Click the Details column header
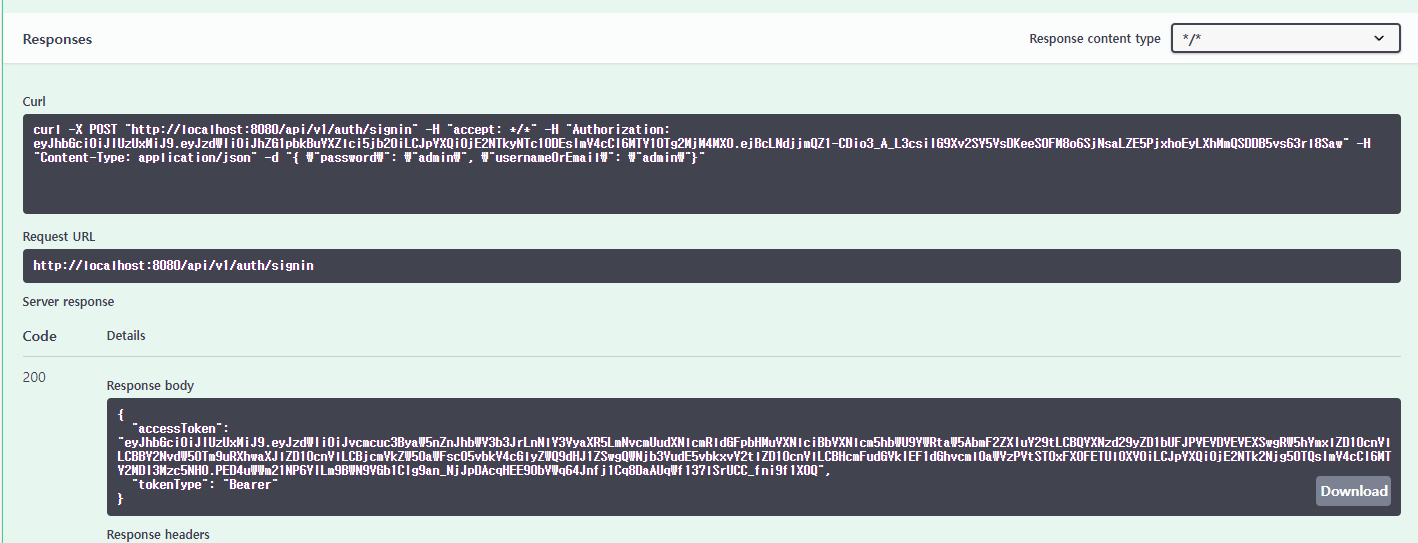Viewport: 1418px width, 543px height. [x=126, y=336]
